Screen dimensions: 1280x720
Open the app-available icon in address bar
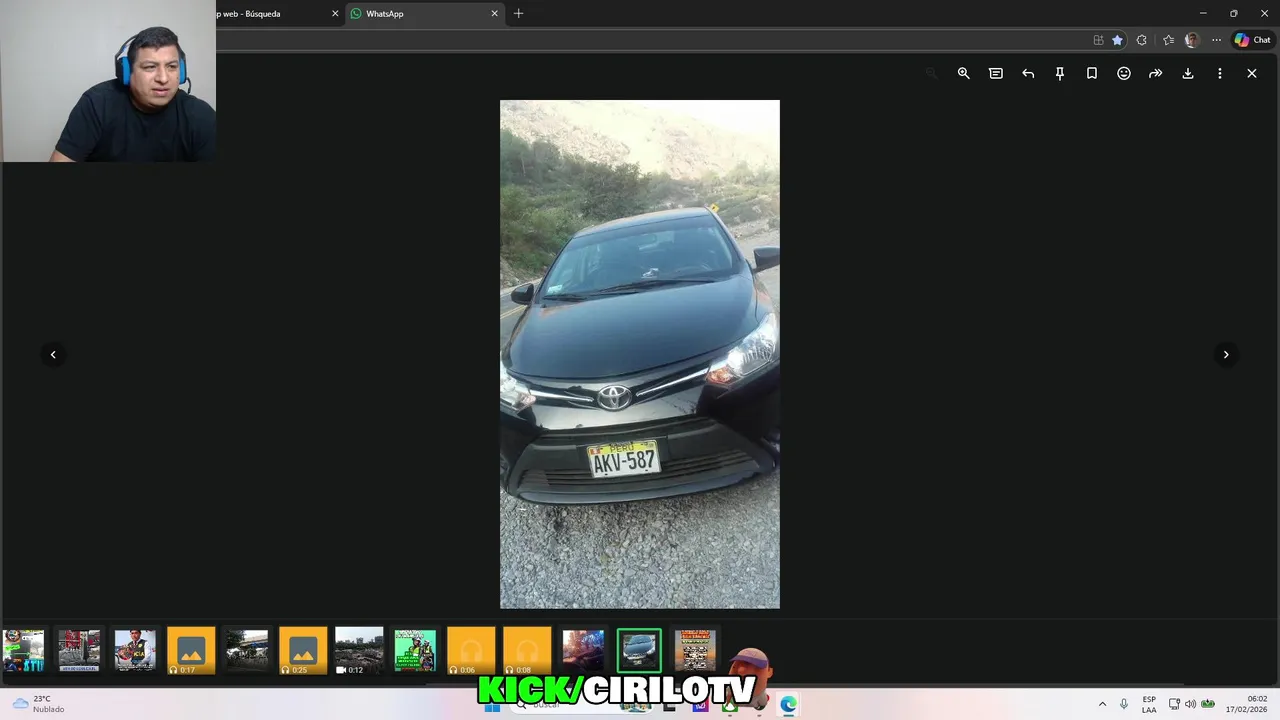[1098, 40]
